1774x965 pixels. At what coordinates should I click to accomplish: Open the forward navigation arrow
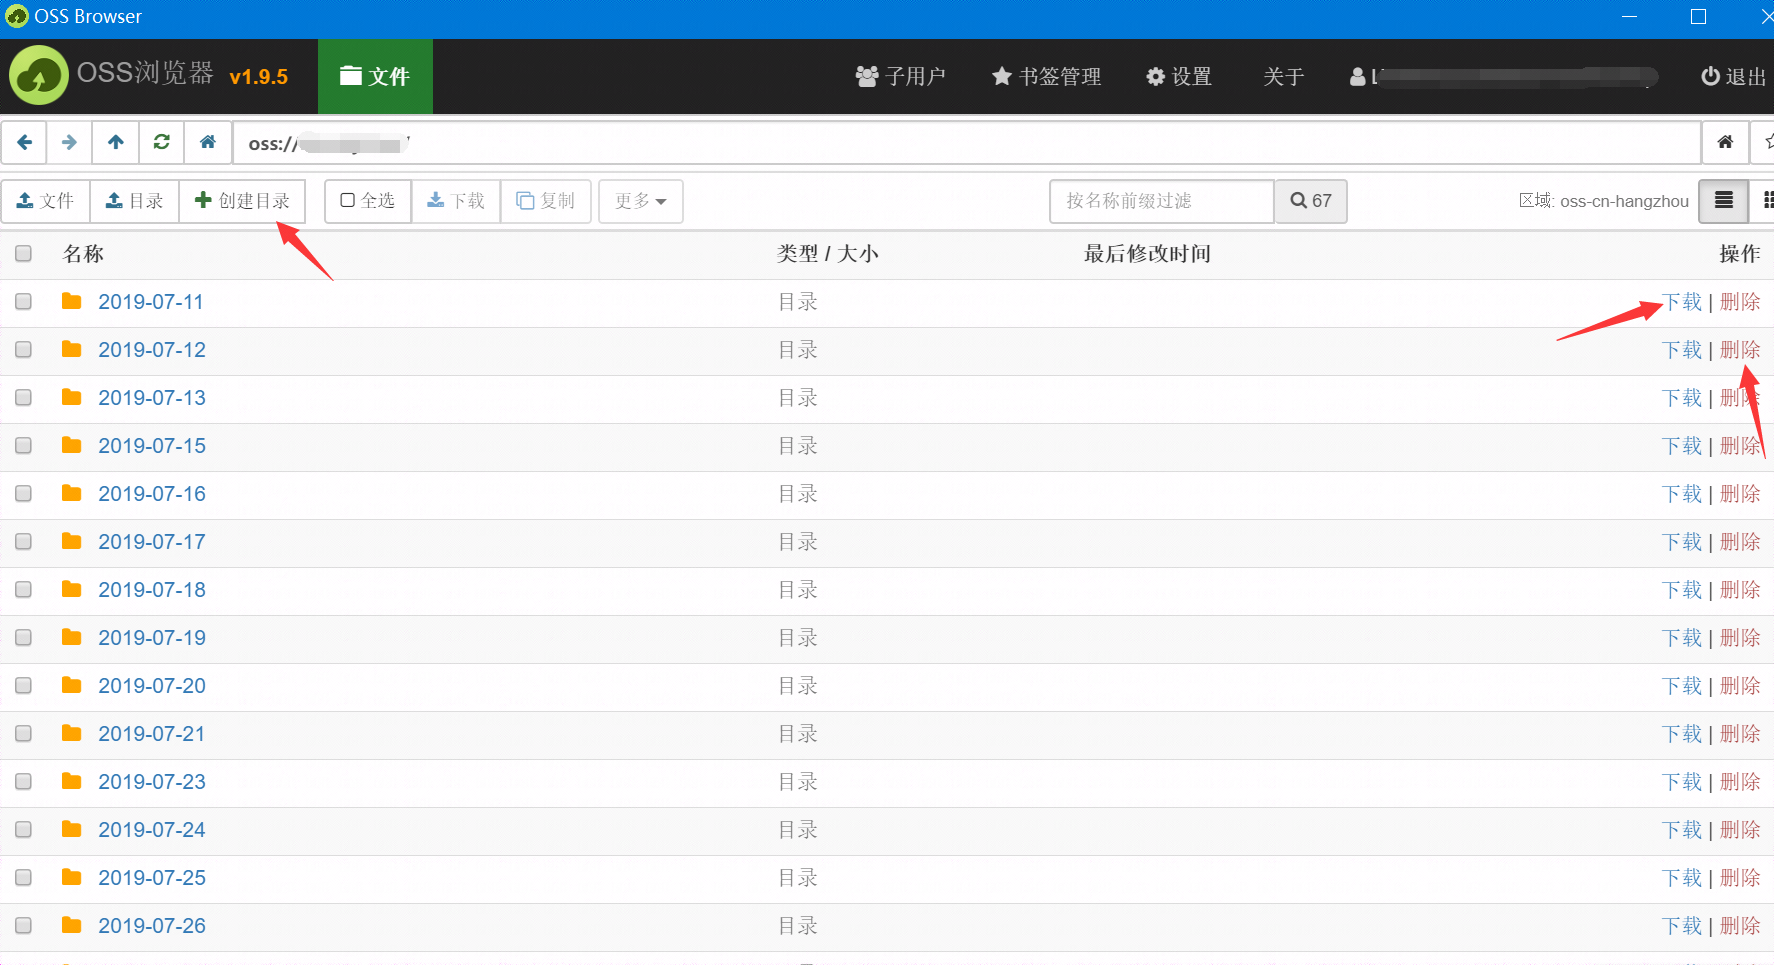click(69, 142)
